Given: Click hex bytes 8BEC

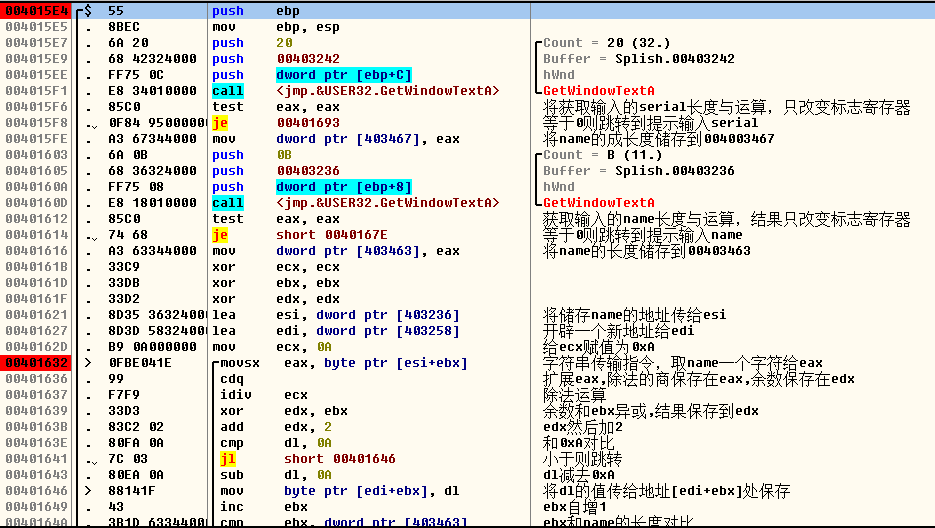Looking at the screenshot, I should click(124, 27).
